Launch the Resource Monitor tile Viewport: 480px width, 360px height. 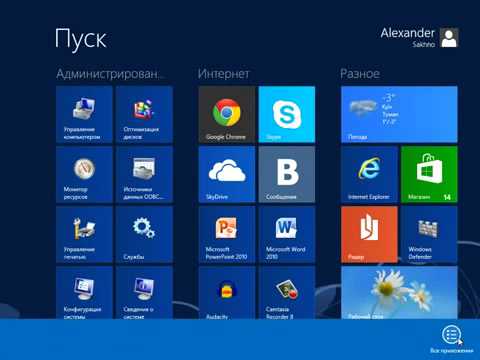pos(84,174)
